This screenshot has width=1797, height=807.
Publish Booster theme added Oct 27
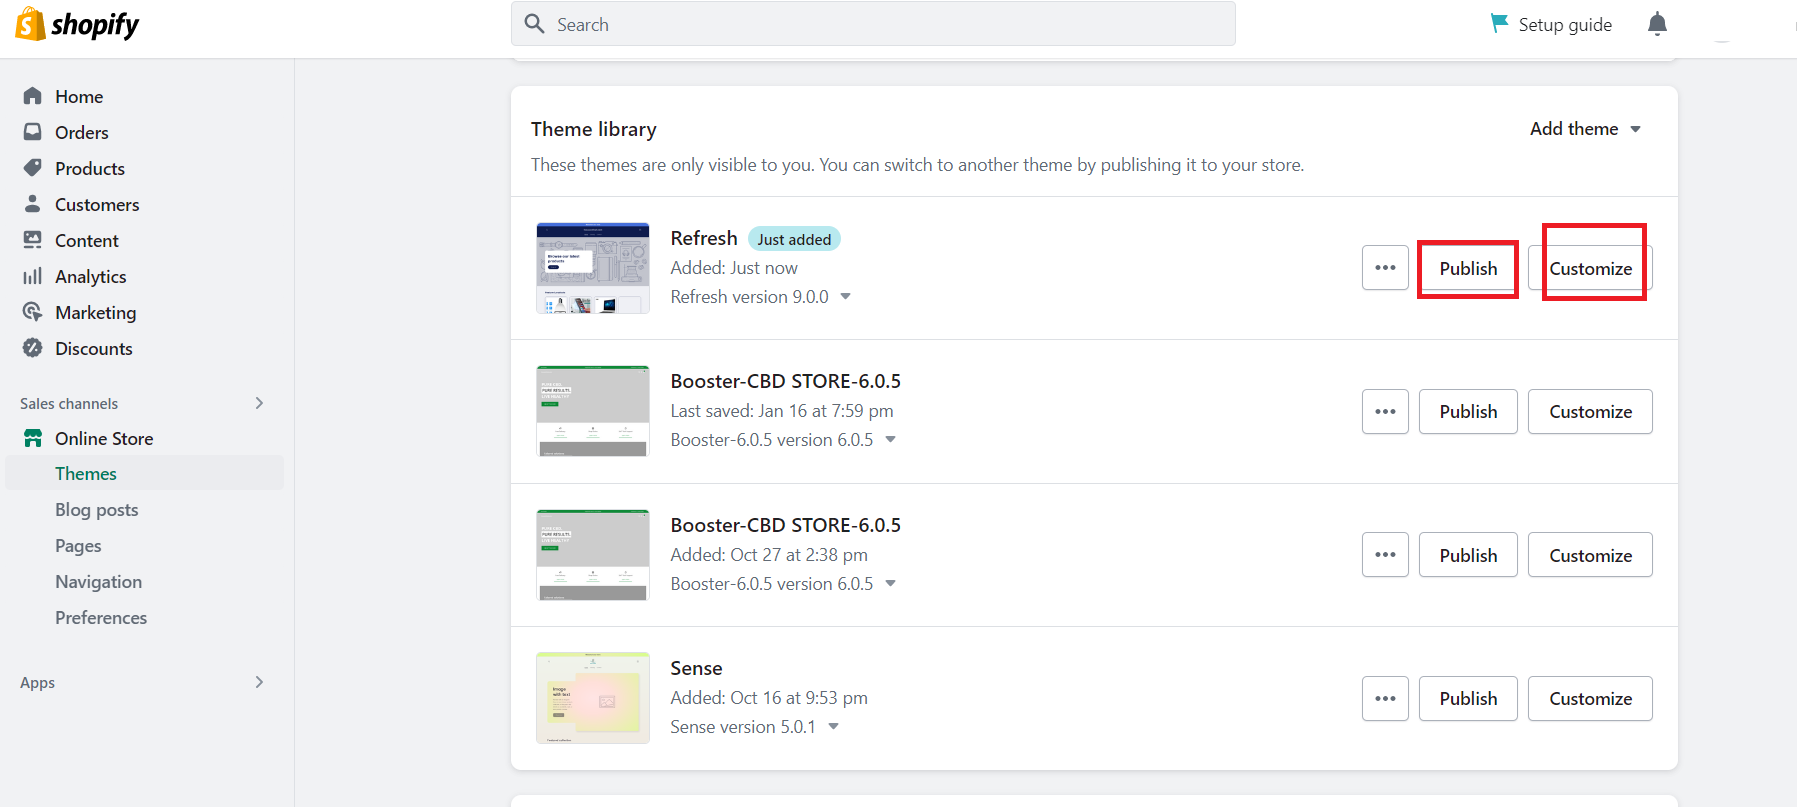[x=1468, y=555]
